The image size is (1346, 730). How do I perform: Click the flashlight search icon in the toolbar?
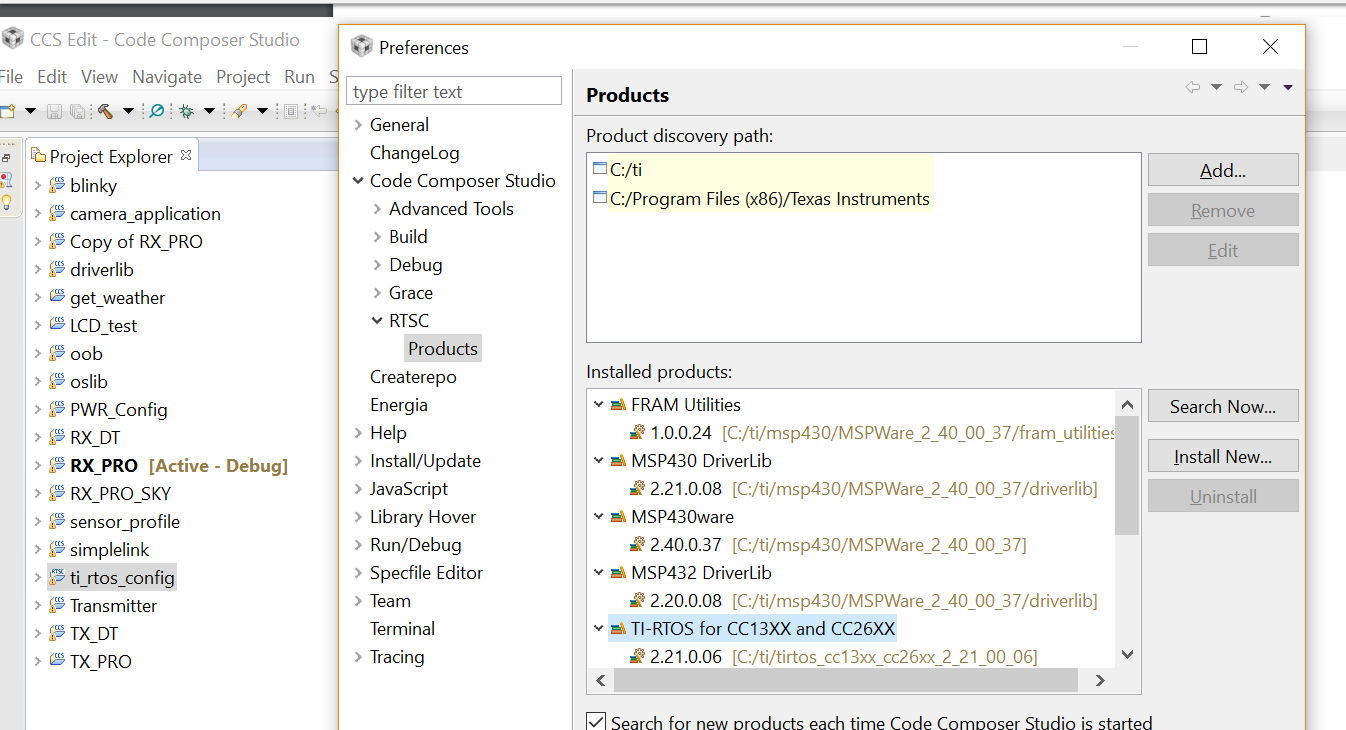(239, 111)
